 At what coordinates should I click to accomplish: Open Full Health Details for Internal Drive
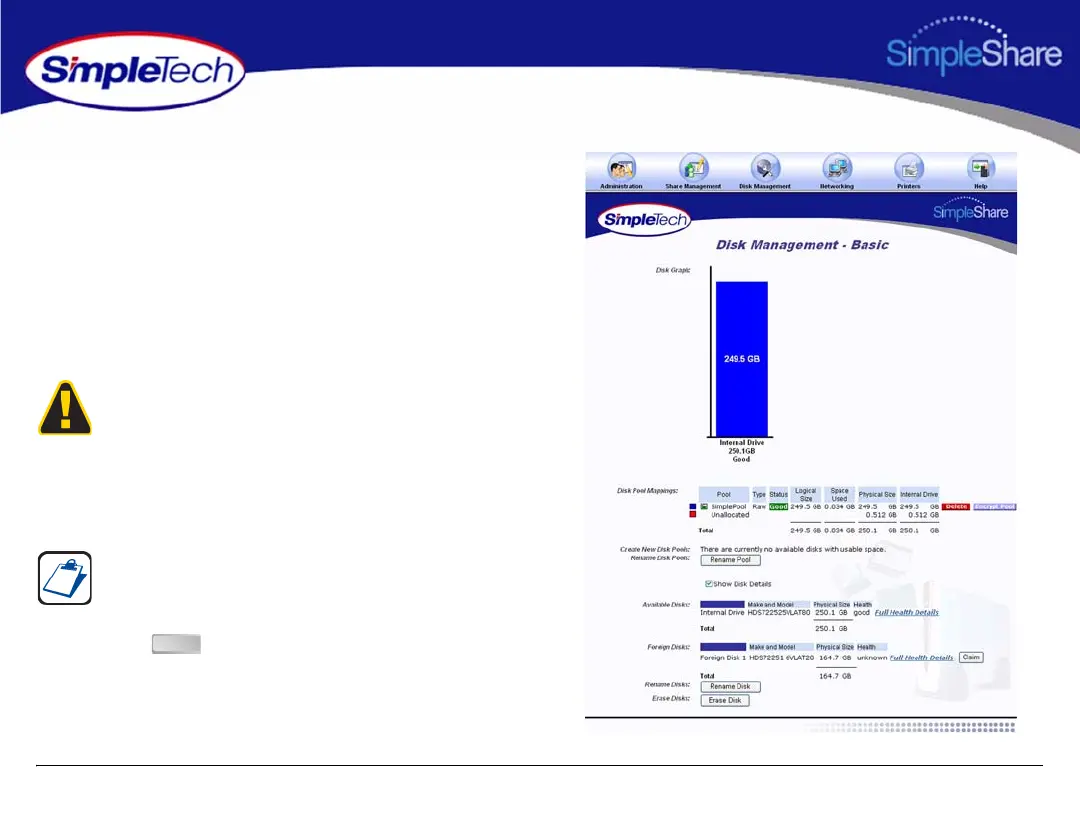click(x=906, y=612)
